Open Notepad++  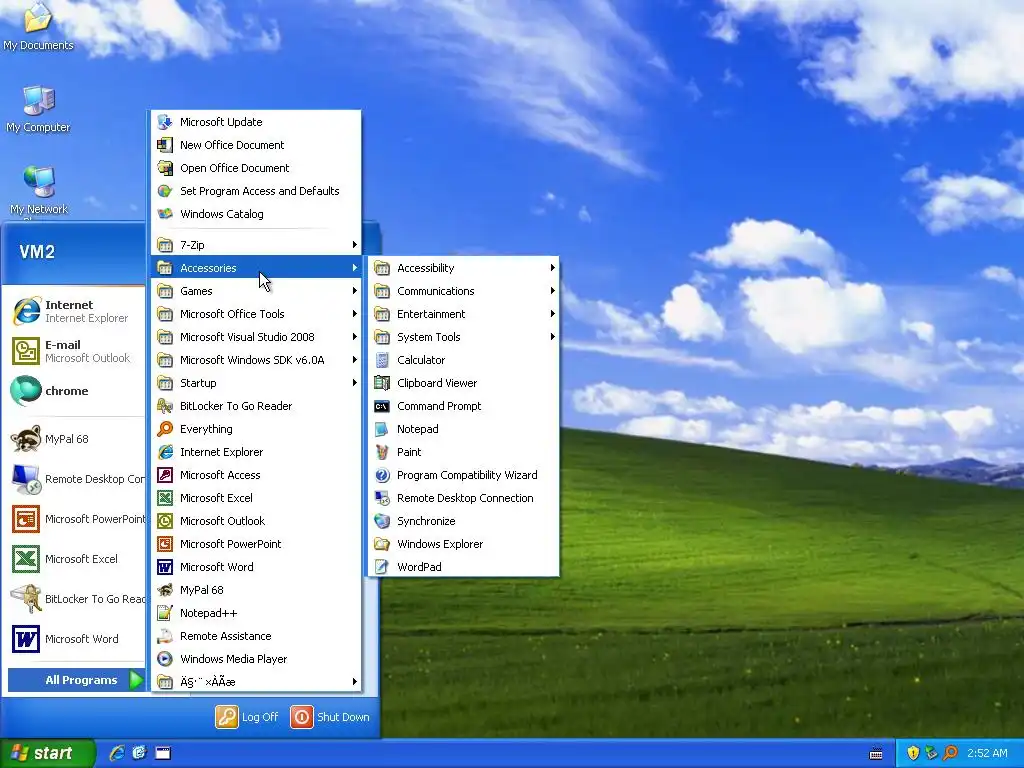click(256, 613)
